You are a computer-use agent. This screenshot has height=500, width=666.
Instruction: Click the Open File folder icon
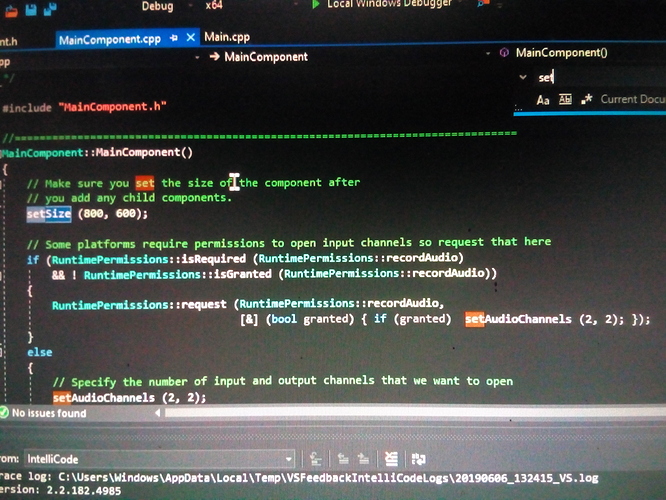coord(11,11)
